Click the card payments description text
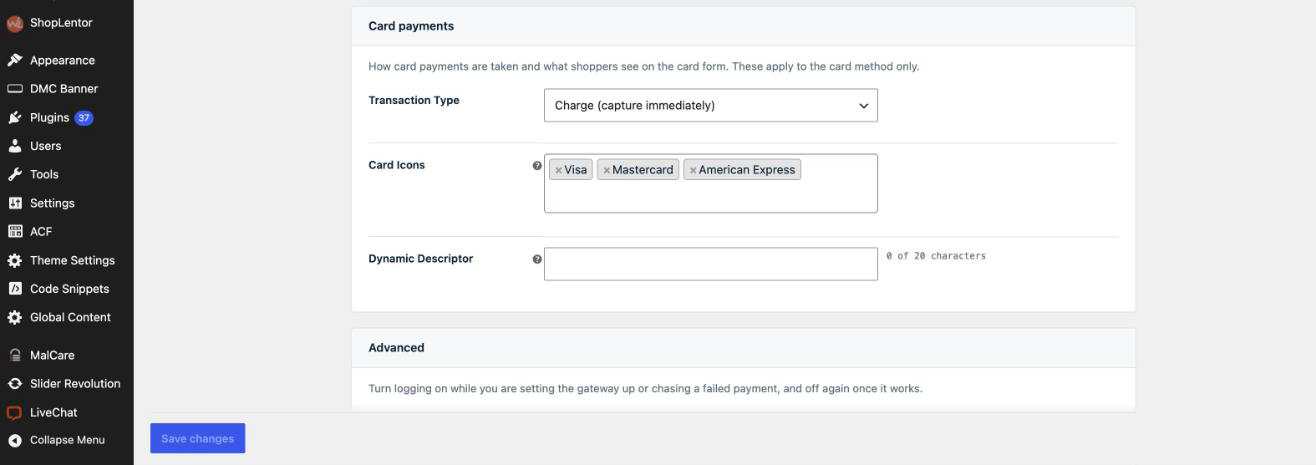The height and width of the screenshot is (465, 1316). (x=643, y=67)
